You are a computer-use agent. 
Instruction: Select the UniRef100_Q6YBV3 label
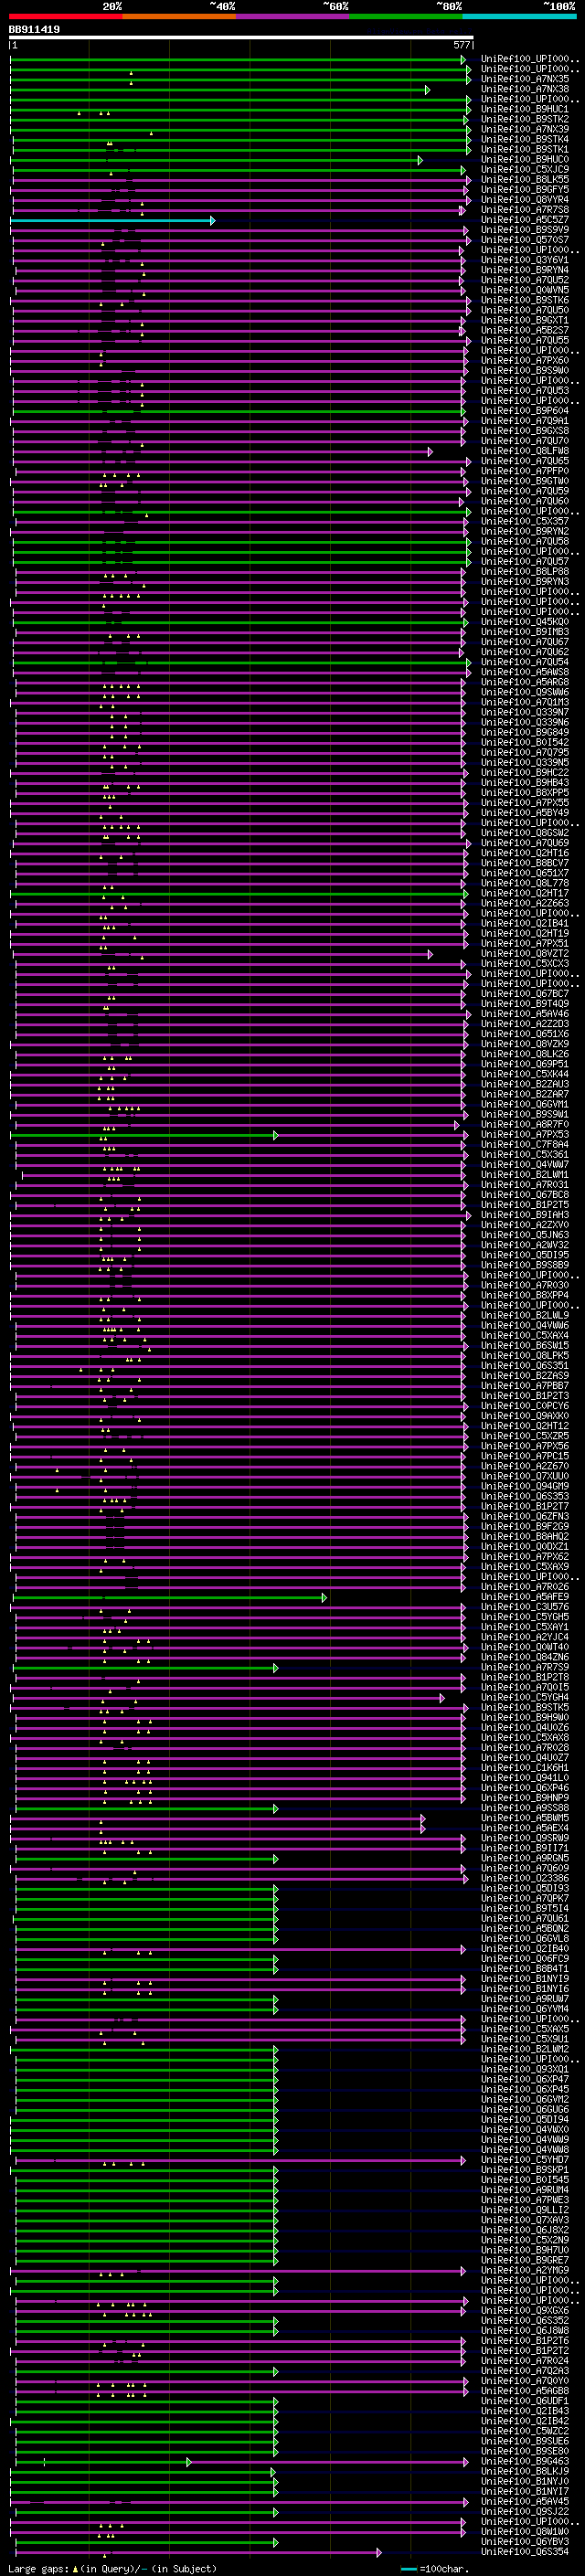coord(525,2542)
